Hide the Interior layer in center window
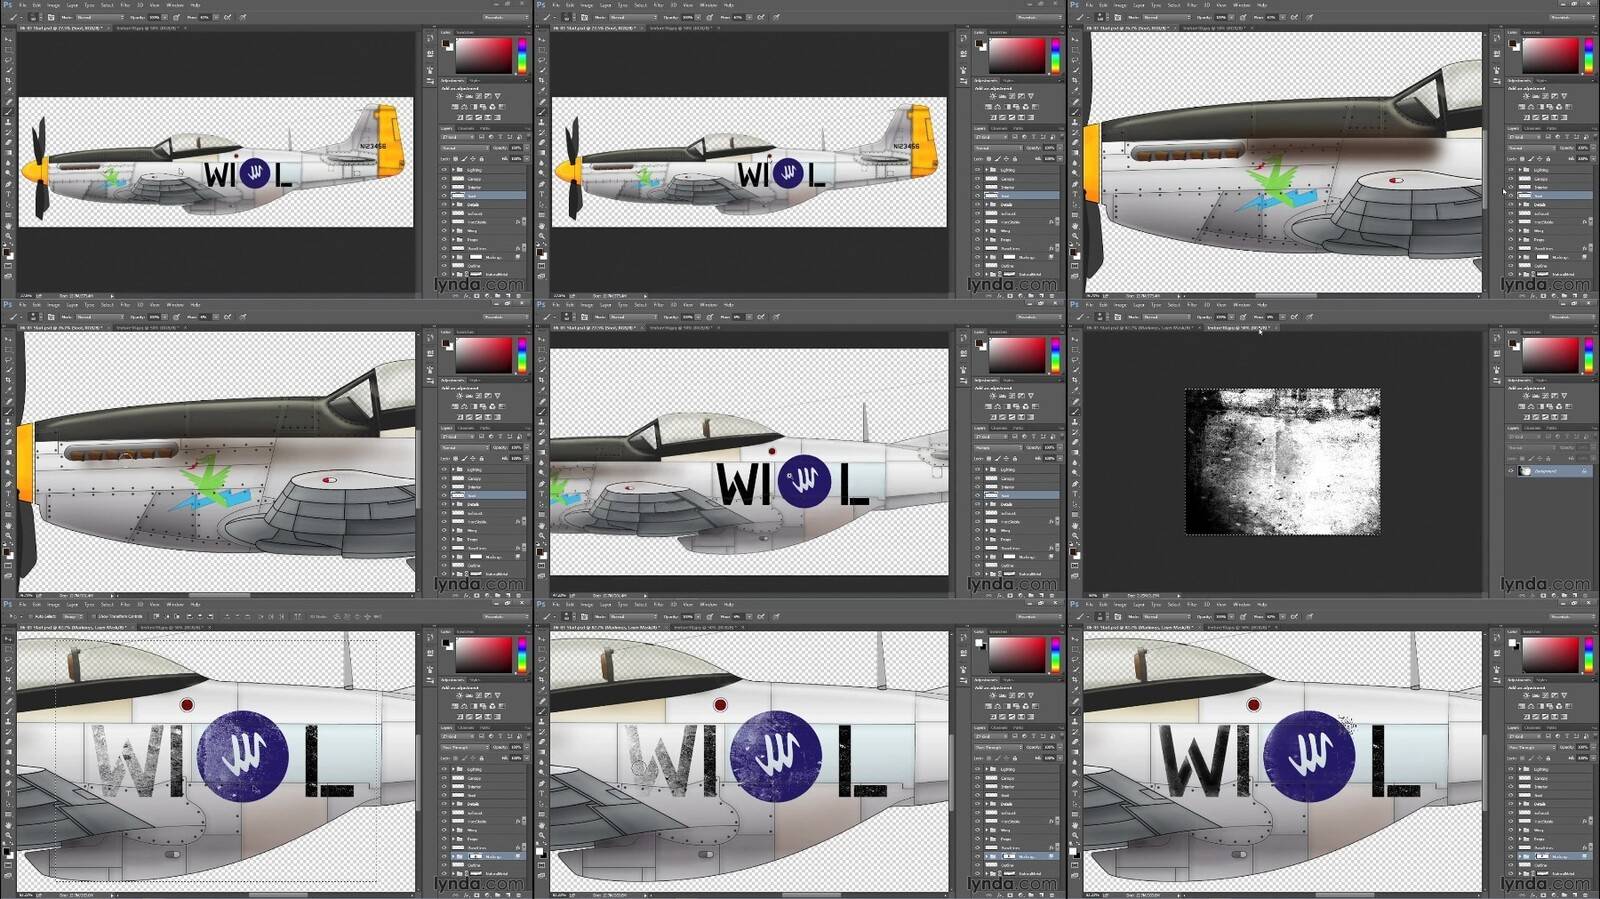This screenshot has width=1600, height=899. pos(978,487)
